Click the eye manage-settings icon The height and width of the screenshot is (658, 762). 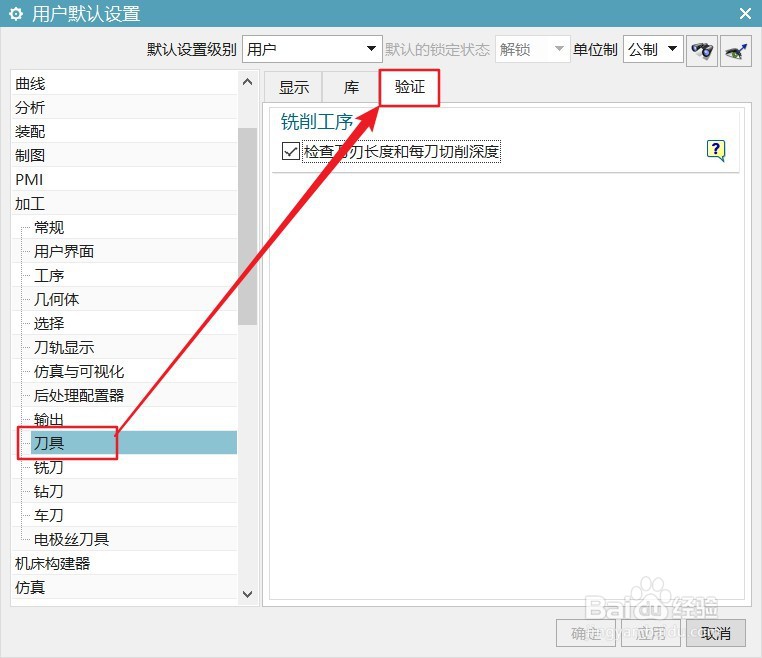736,50
